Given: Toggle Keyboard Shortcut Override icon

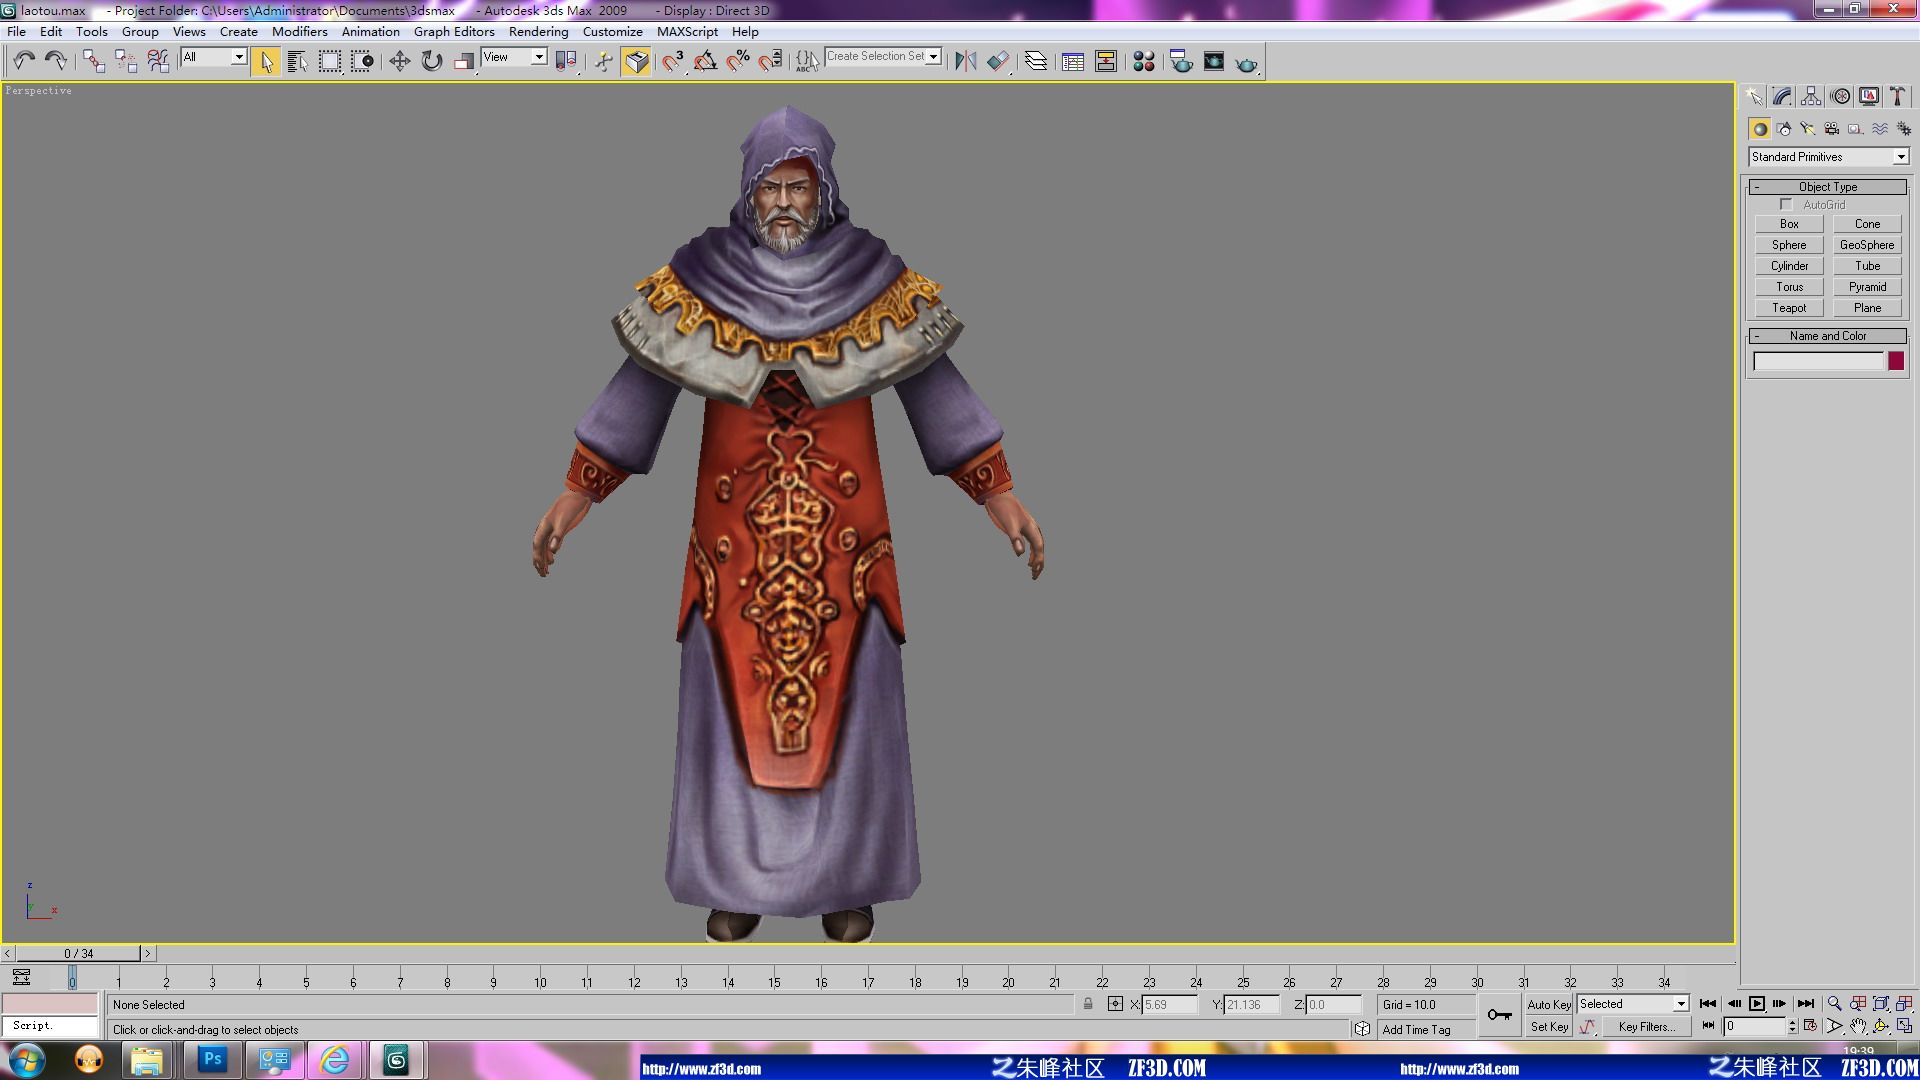Looking at the screenshot, I should point(636,61).
